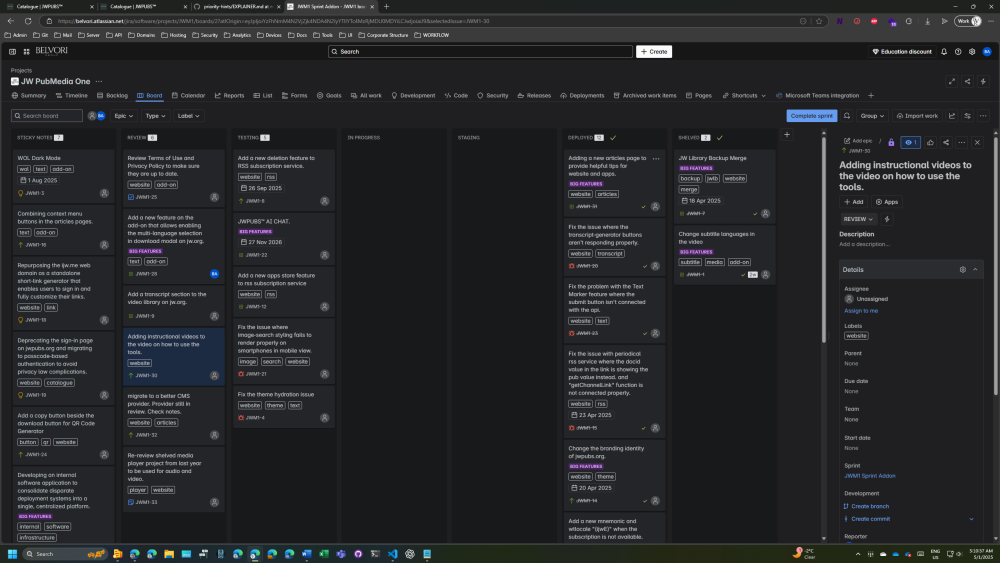Click the share icon in the issue panel
1000x563 pixels.
pyautogui.click(x=946, y=142)
